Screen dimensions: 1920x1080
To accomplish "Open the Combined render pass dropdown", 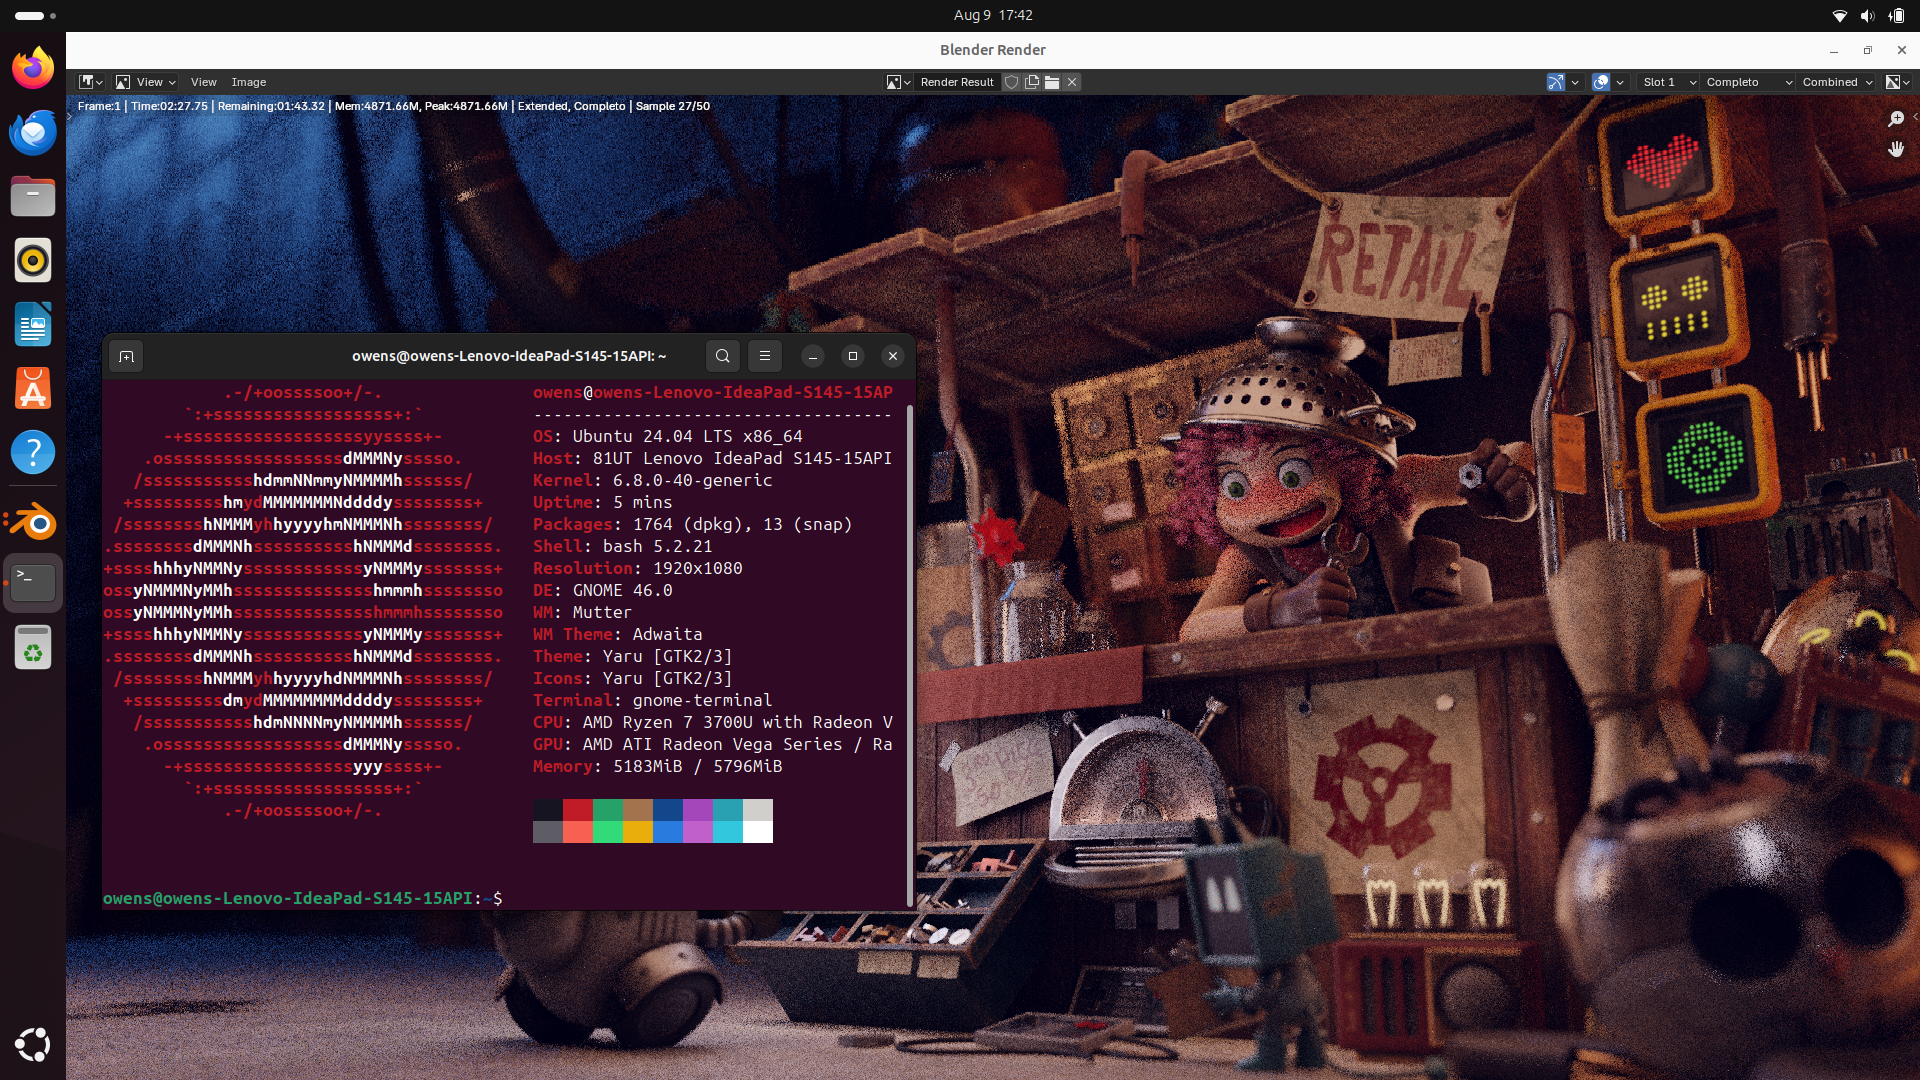I will pyautogui.click(x=1836, y=82).
